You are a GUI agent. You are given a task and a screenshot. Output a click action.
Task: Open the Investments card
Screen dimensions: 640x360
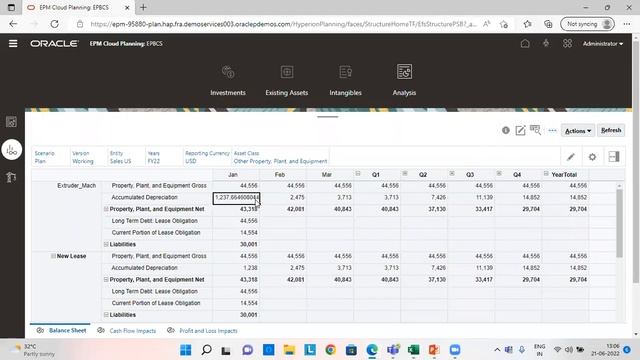228,80
